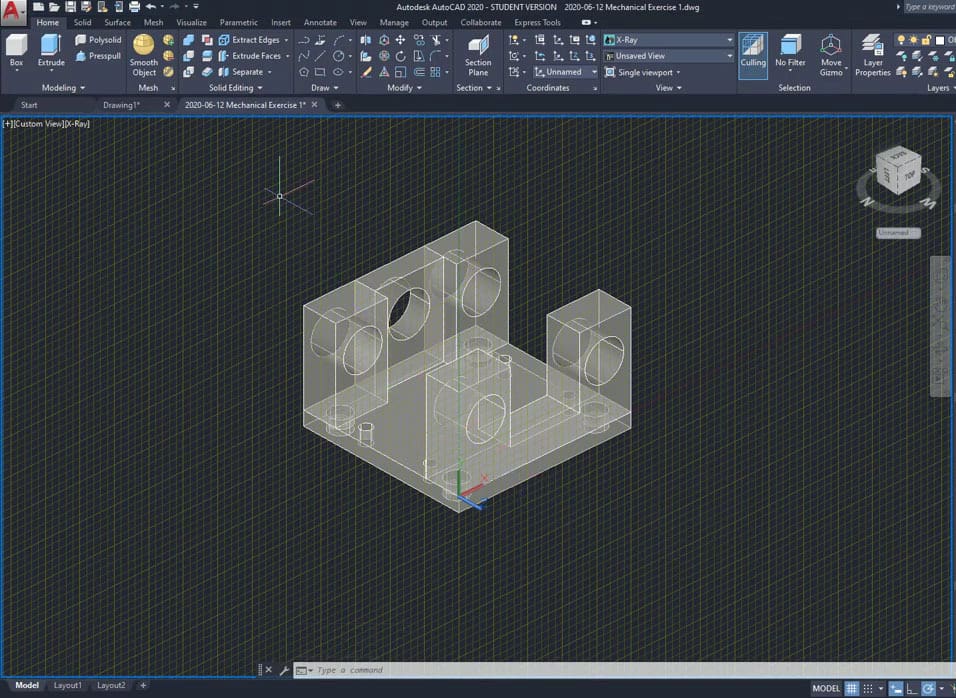Add a new drawing tab with plus button
Viewport: 956px width, 698px height.
pyautogui.click(x=337, y=105)
